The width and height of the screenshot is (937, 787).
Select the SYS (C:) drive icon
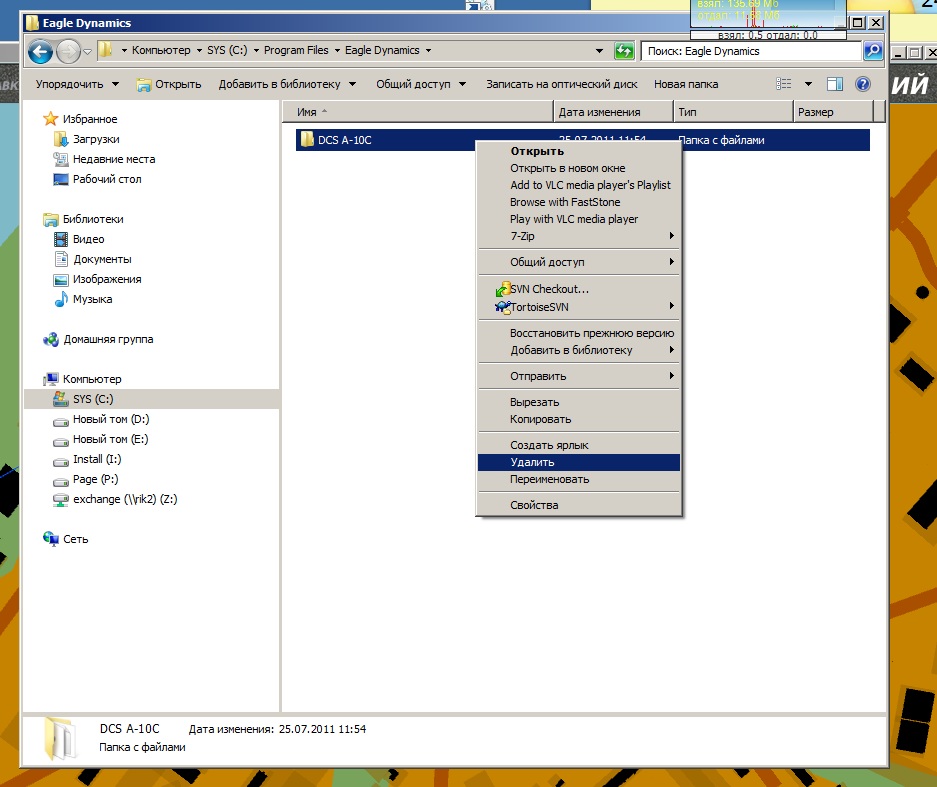coord(60,399)
